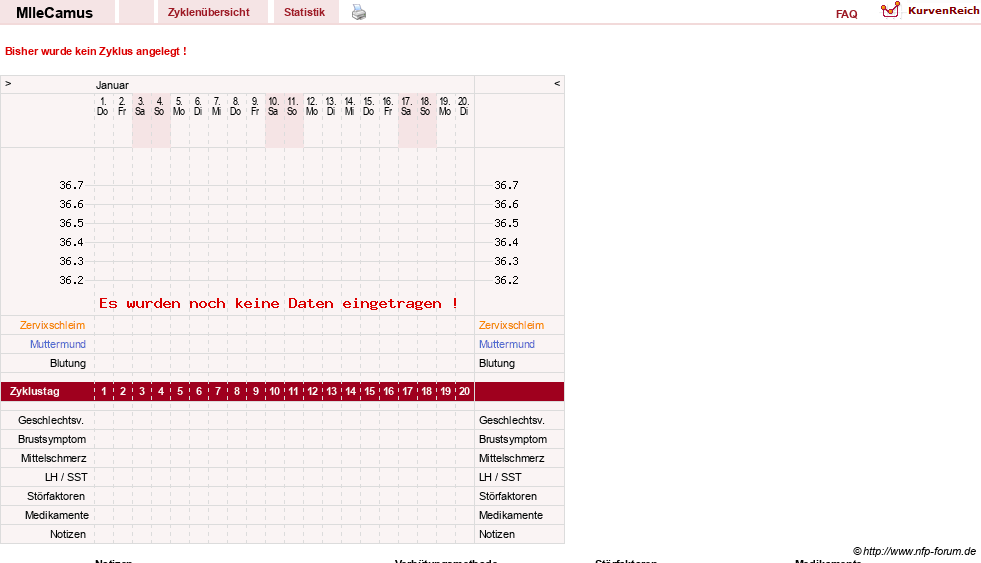The image size is (981, 563).
Task: Open the nfp-forum.de copyright link
Action: 914,551
